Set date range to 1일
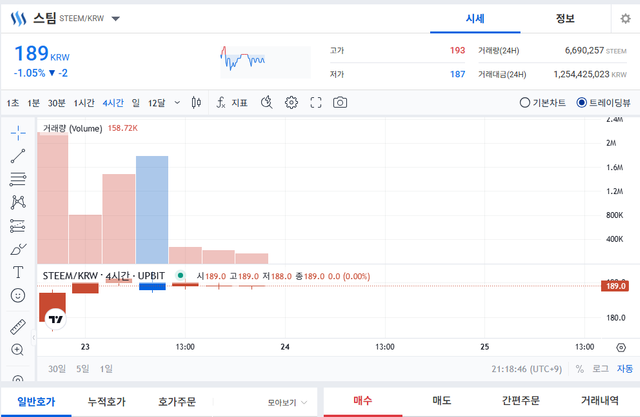This screenshot has width=640, height=417. click(x=106, y=369)
